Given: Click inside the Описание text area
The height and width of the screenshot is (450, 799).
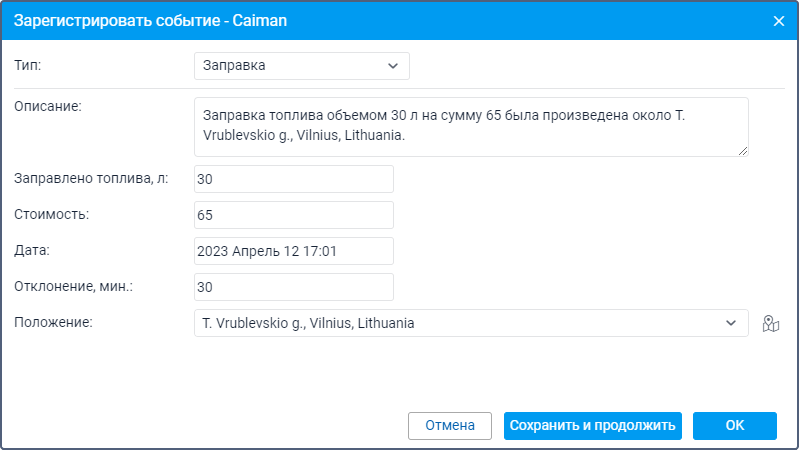Looking at the screenshot, I should point(471,127).
